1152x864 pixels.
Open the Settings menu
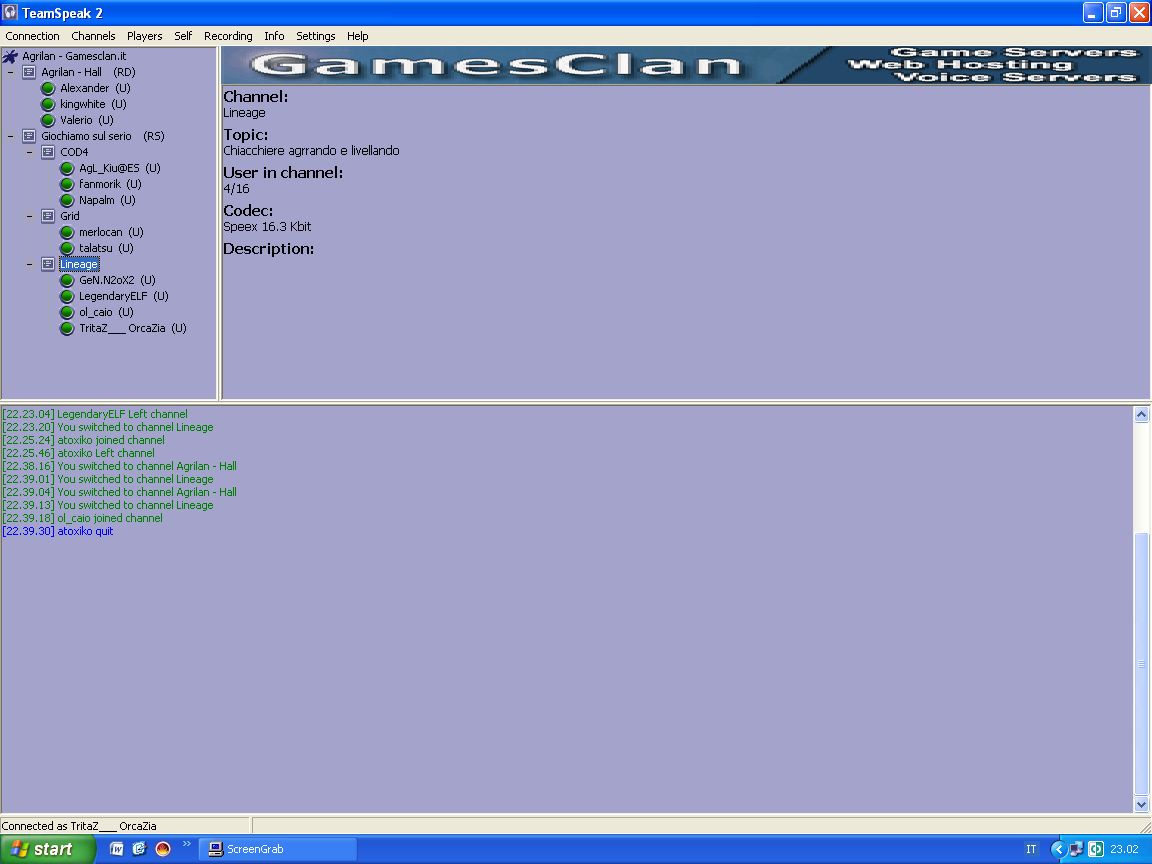(x=316, y=36)
